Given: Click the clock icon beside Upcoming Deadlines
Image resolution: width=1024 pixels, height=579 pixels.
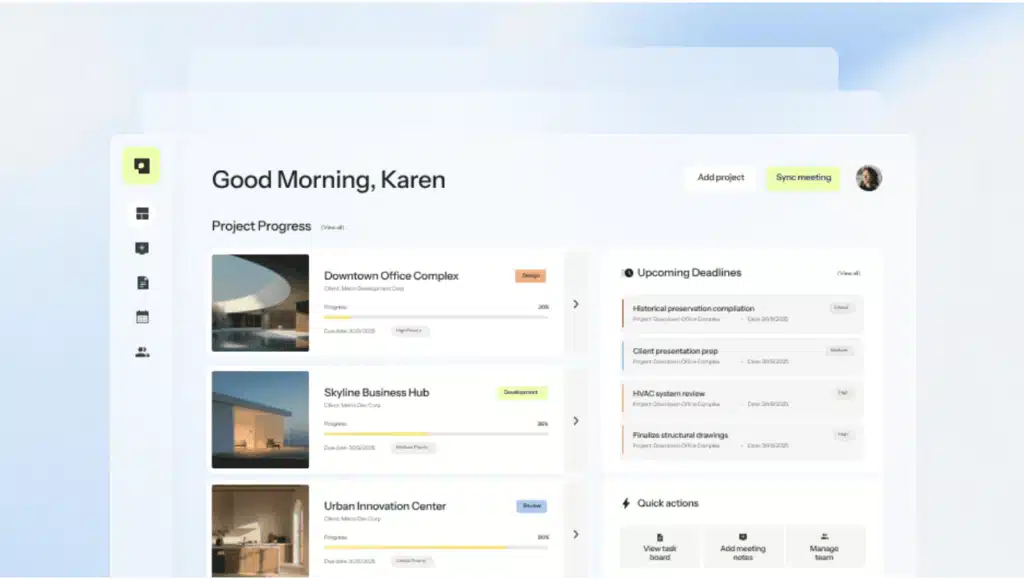Looking at the screenshot, I should pos(628,273).
